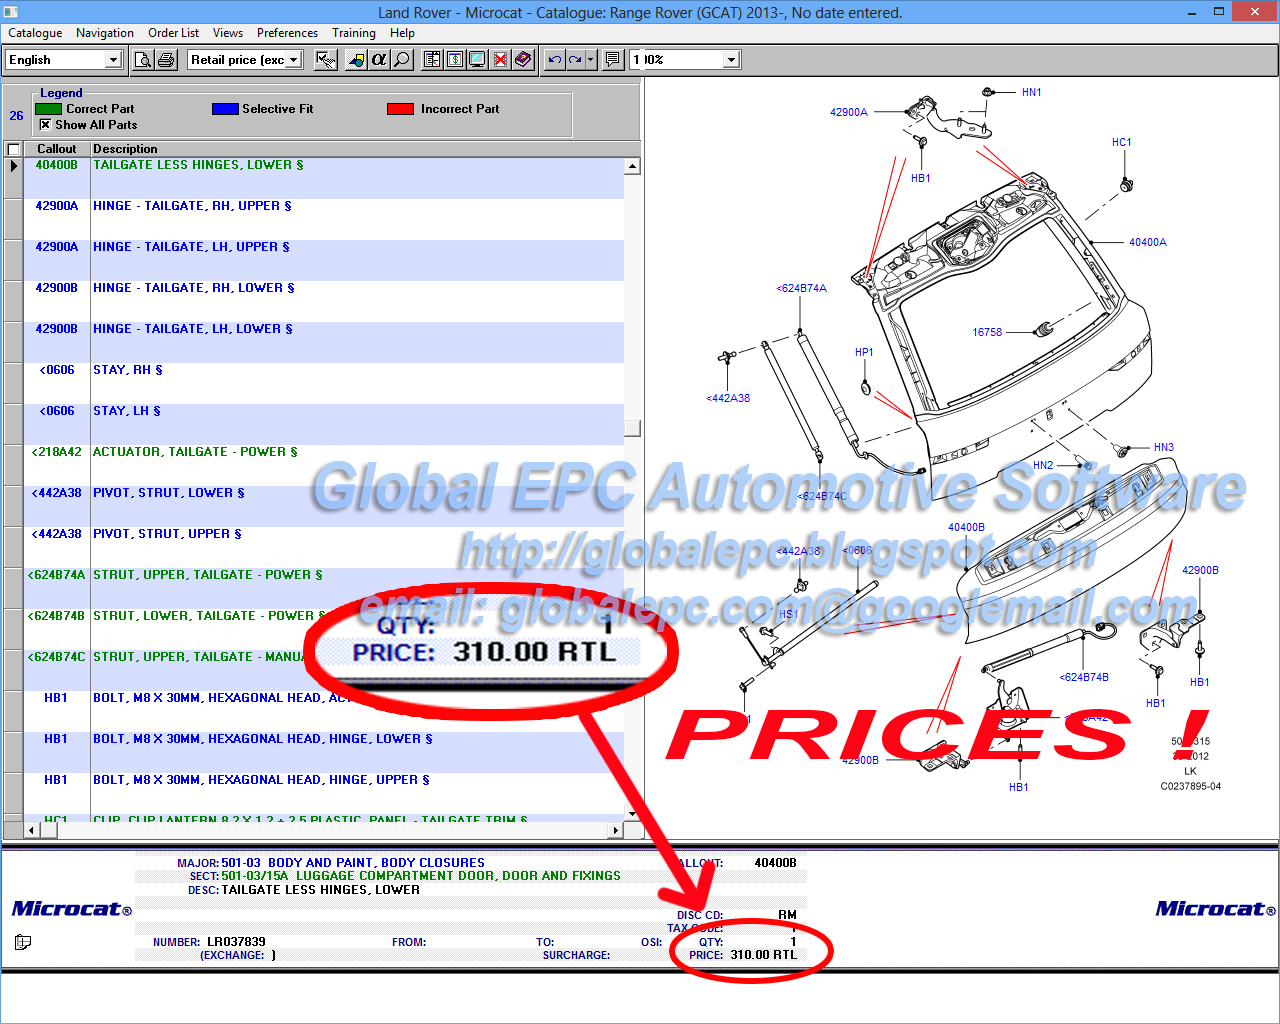Select the STAY, RH row

click(324, 383)
